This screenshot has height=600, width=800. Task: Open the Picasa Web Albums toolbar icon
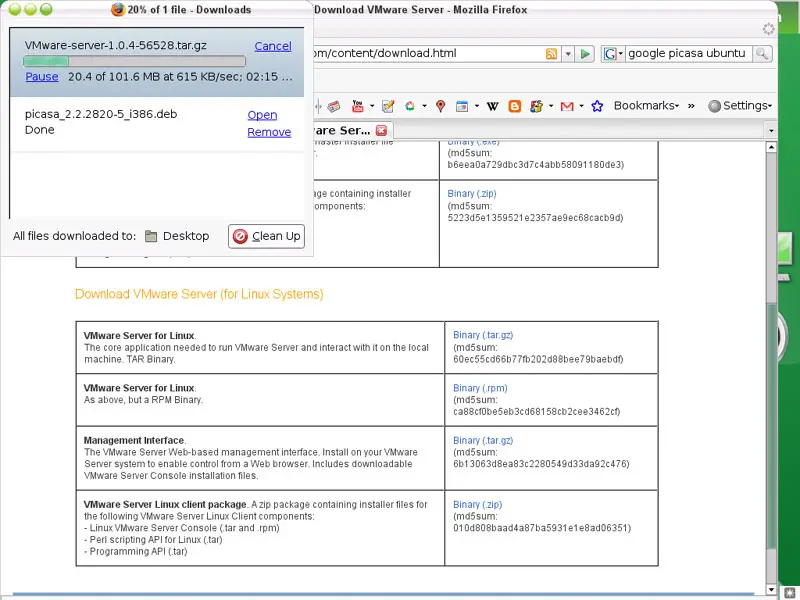click(410, 106)
